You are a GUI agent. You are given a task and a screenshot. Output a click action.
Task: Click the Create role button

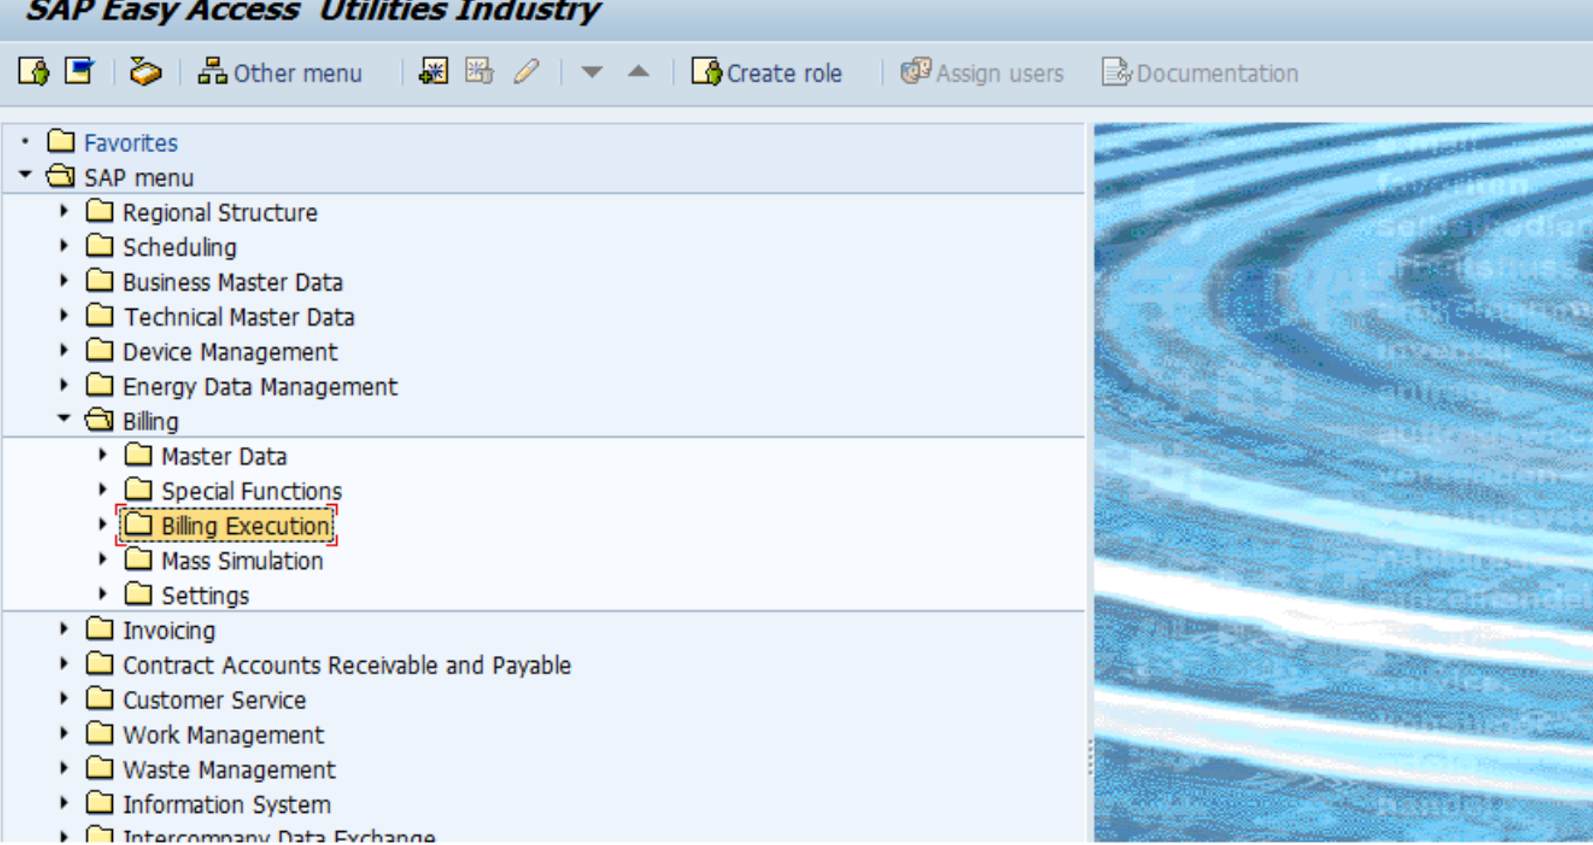coord(766,73)
